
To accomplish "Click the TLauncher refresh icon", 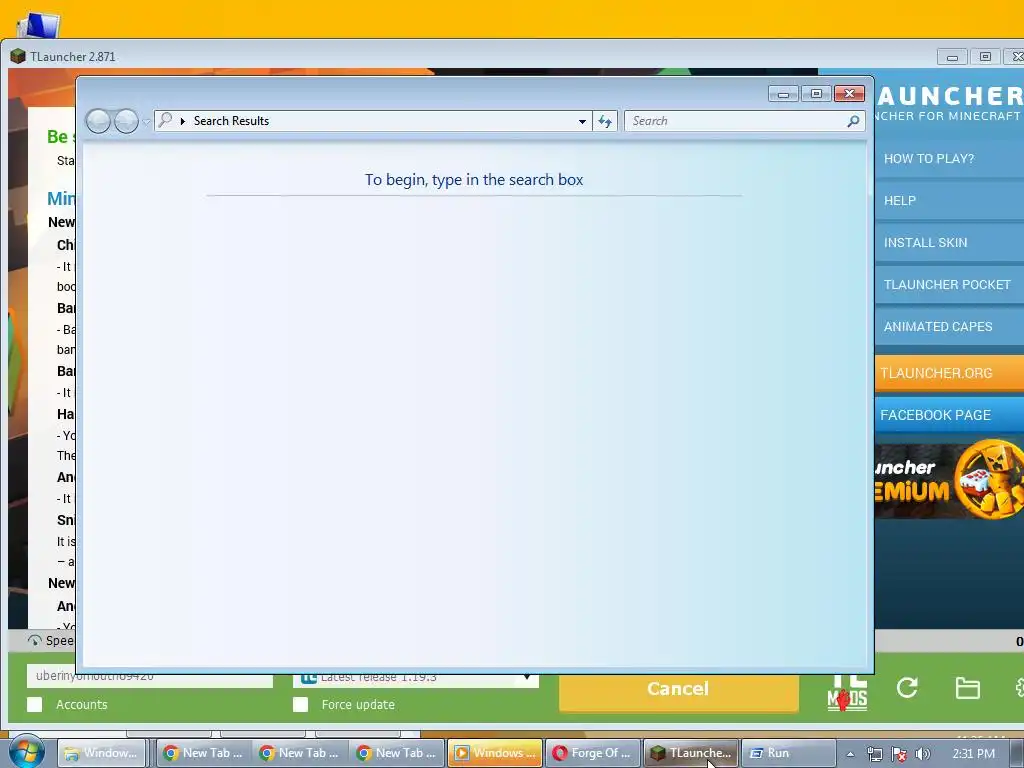I will pos(907,688).
